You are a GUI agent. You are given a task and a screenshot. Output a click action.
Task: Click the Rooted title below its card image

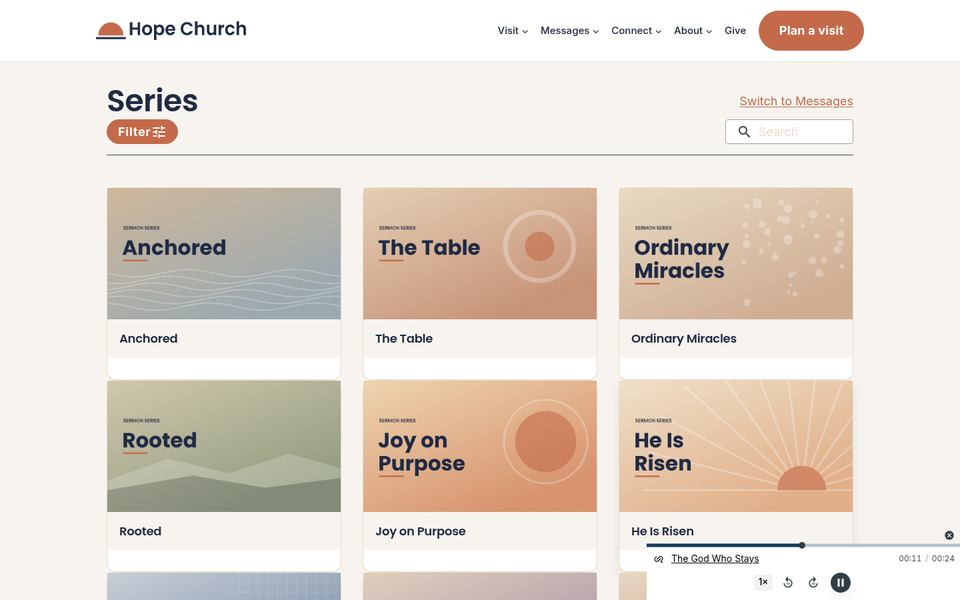click(140, 531)
